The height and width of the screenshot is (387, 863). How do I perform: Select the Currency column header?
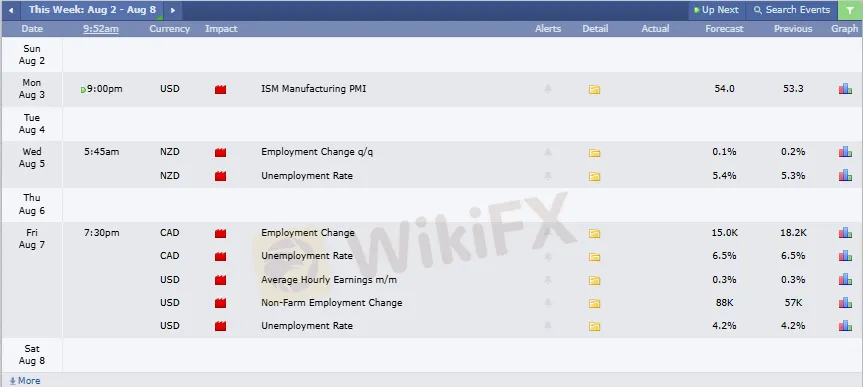pos(170,29)
